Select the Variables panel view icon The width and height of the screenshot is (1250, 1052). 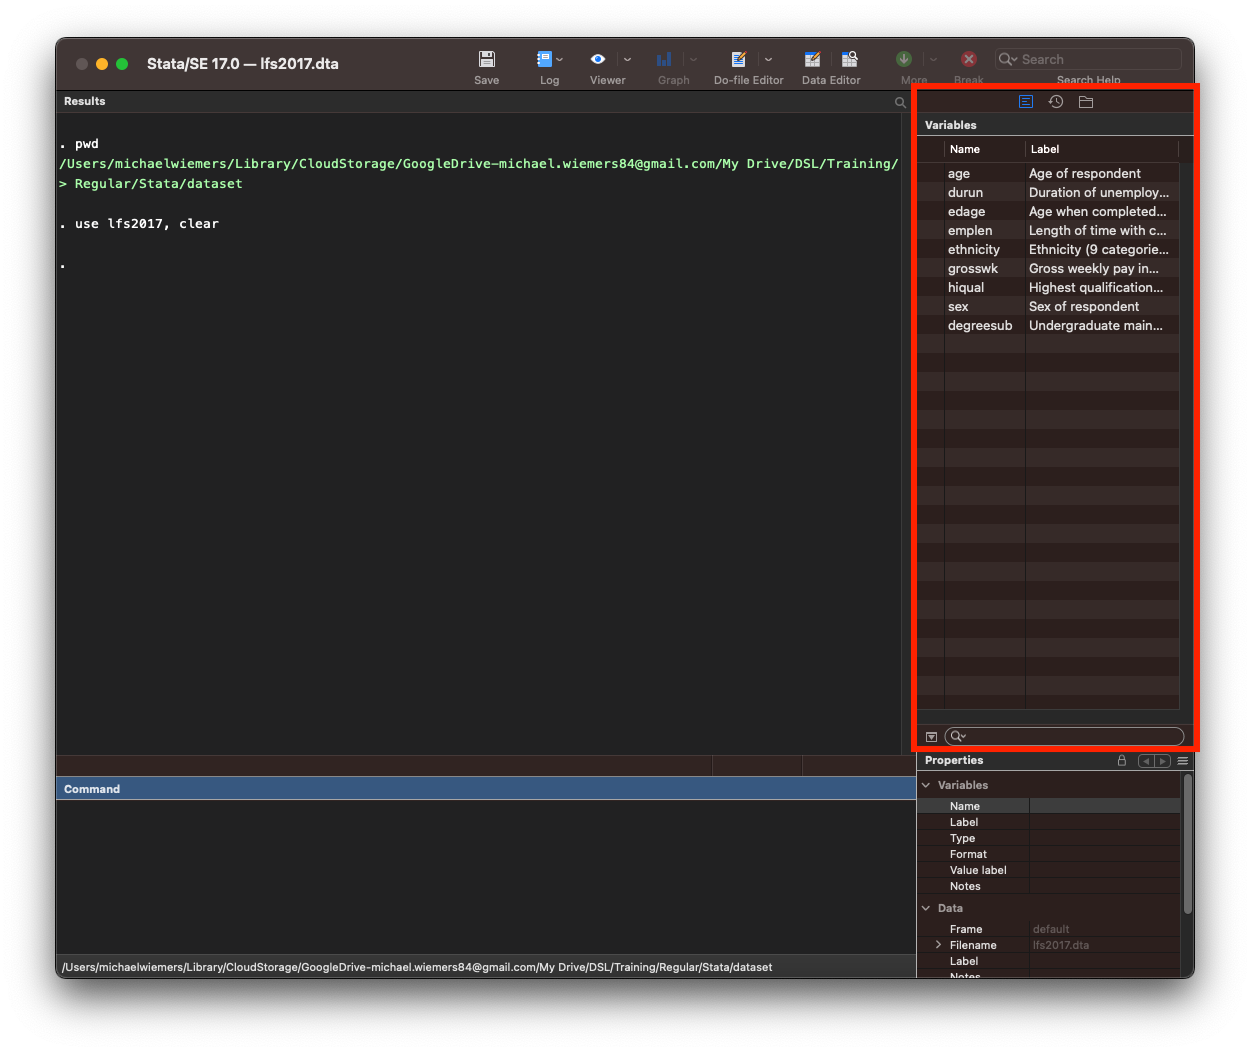[x=1026, y=102]
